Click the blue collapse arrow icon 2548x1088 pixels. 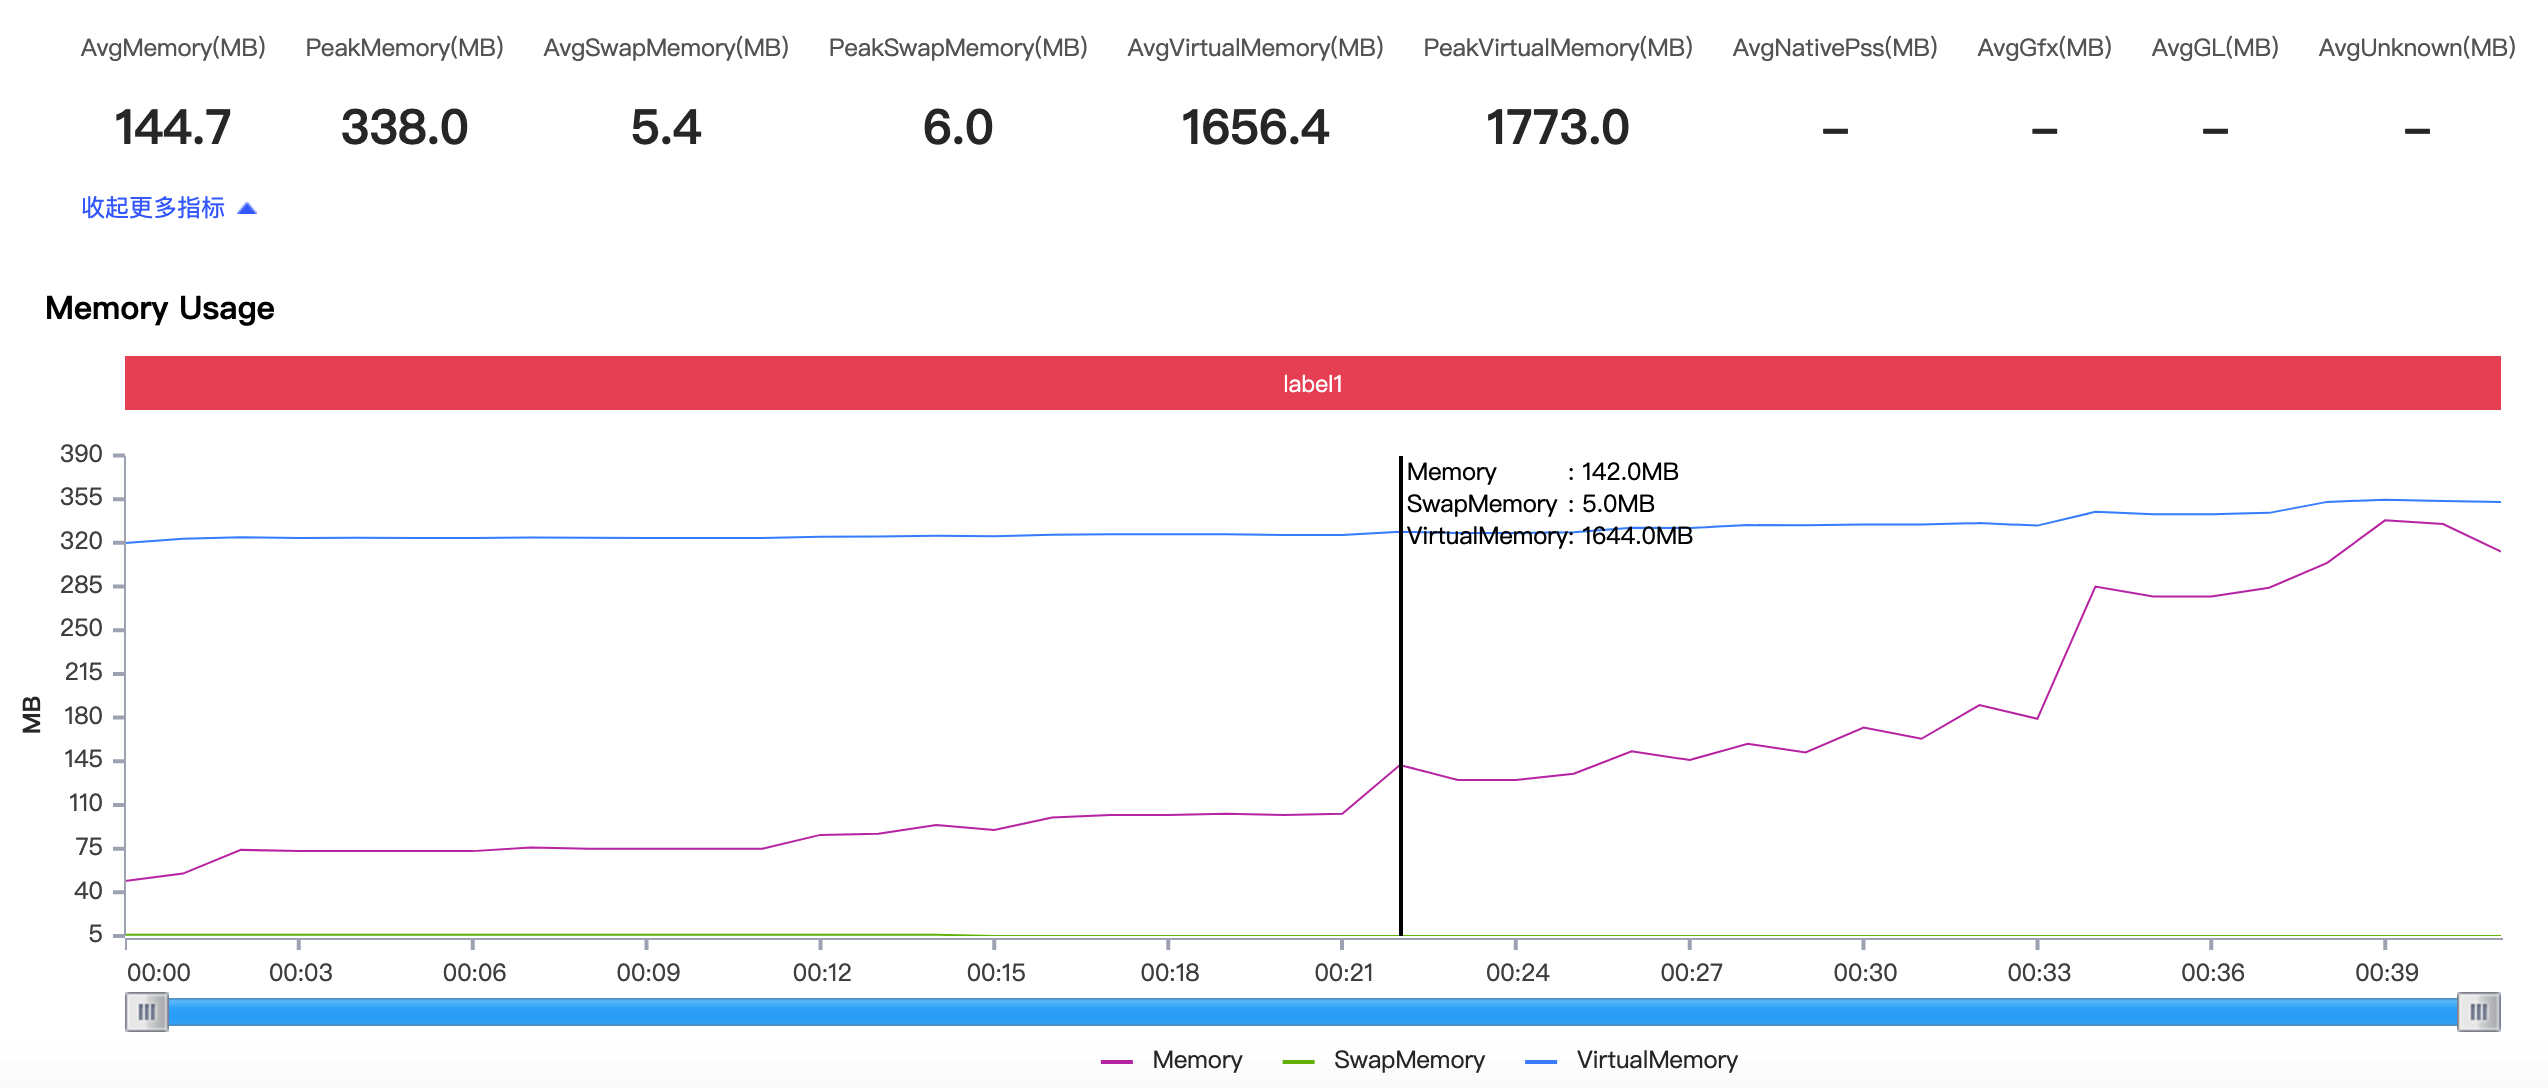(x=248, y=208)
